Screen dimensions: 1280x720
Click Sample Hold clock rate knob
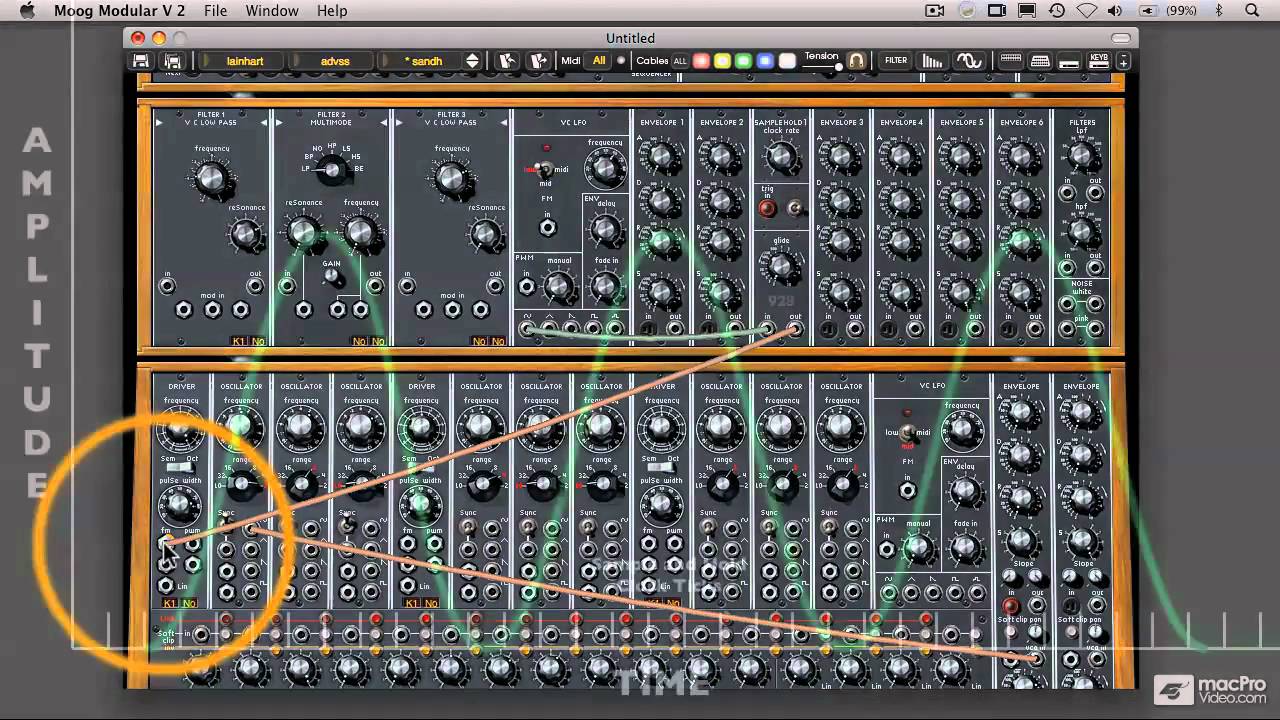pos(781,157)
